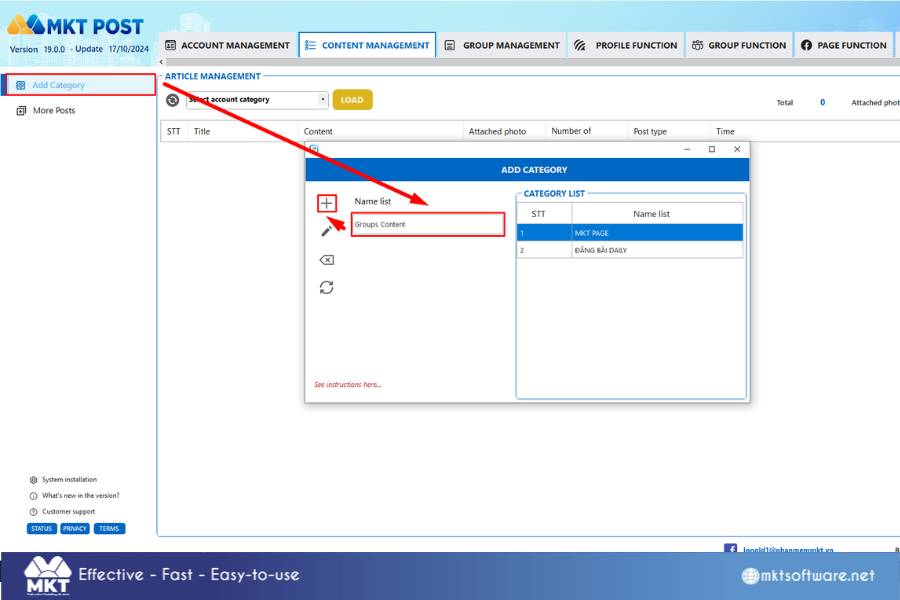Open the See instructions here link
This screenshot has width=900, height=600.
tap(347, 385)
